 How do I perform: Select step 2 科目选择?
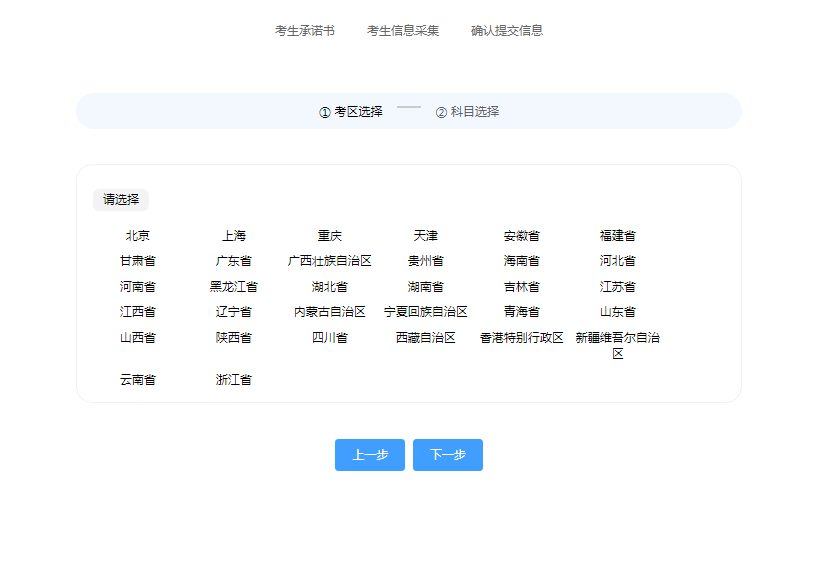467,112
